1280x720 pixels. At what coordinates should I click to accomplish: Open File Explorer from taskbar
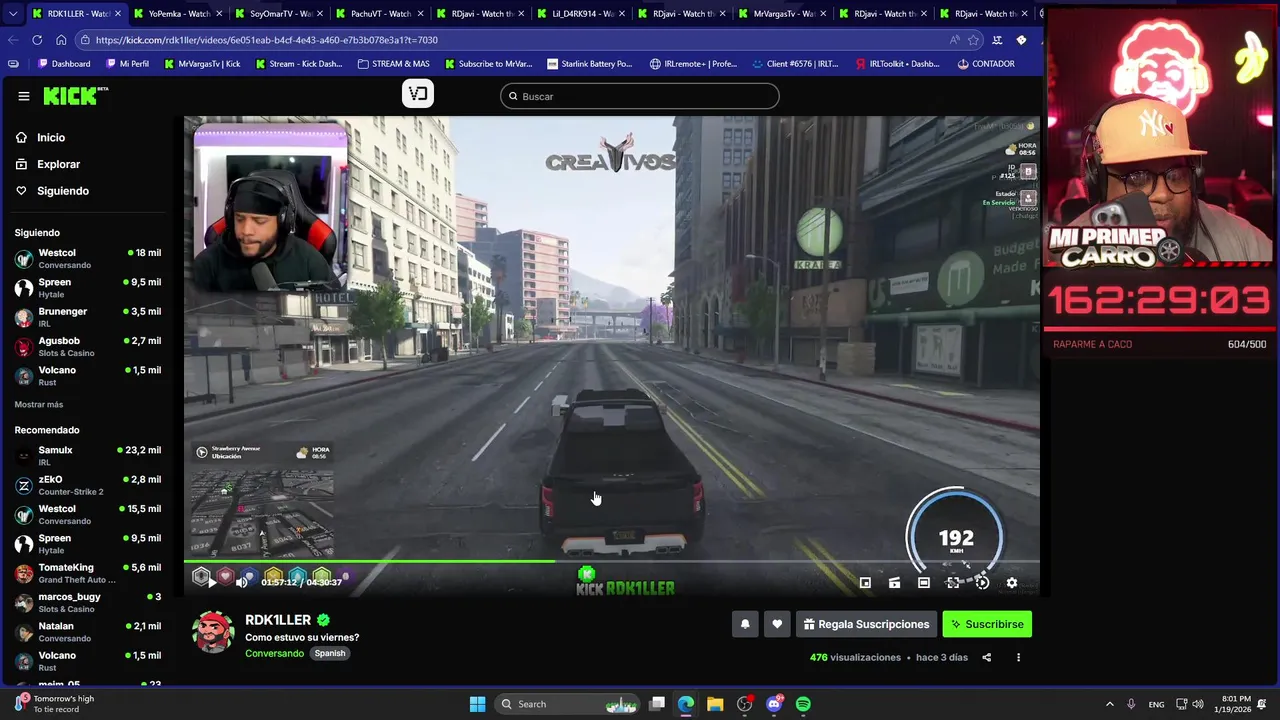[x=715, y=704]
